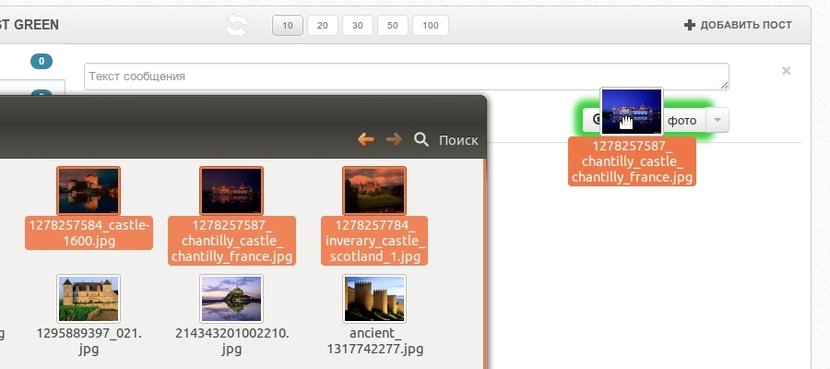Click the refresh arrows icon in header
Image resolution: width=830 pixels, height=369 pixels.
(x=236, y=25)
